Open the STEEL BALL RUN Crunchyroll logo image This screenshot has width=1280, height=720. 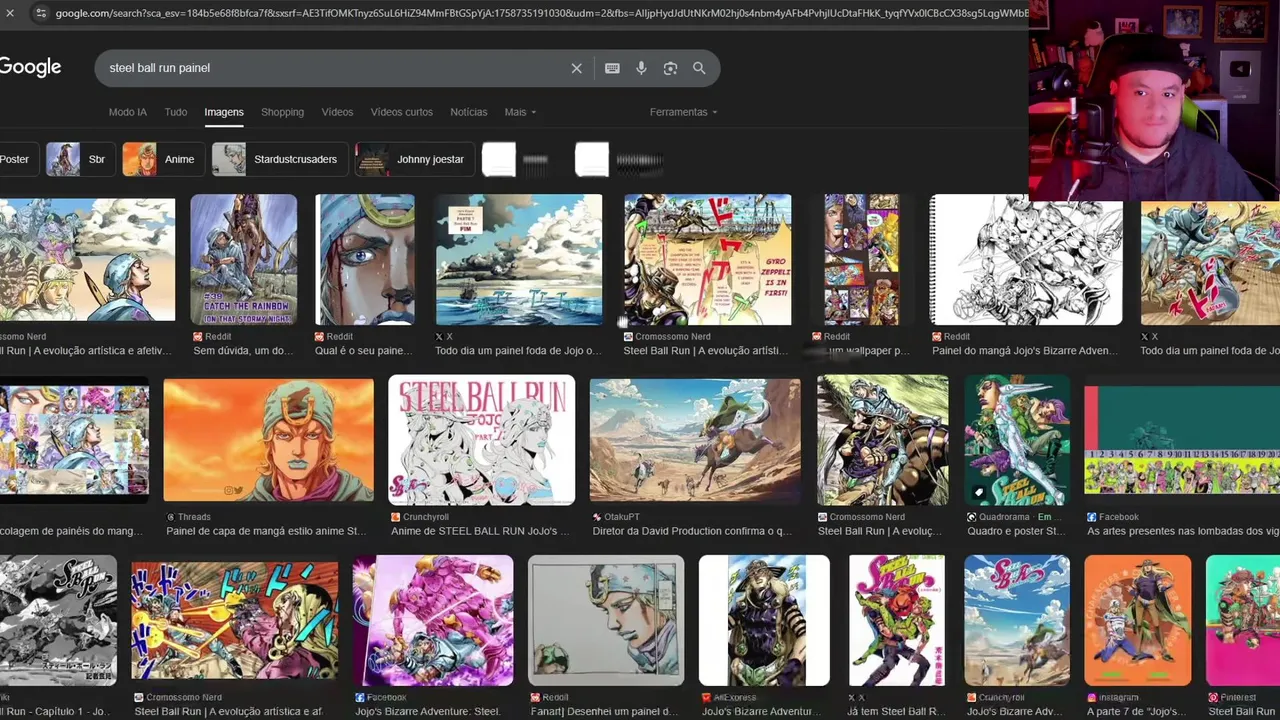tap(481, 440)
